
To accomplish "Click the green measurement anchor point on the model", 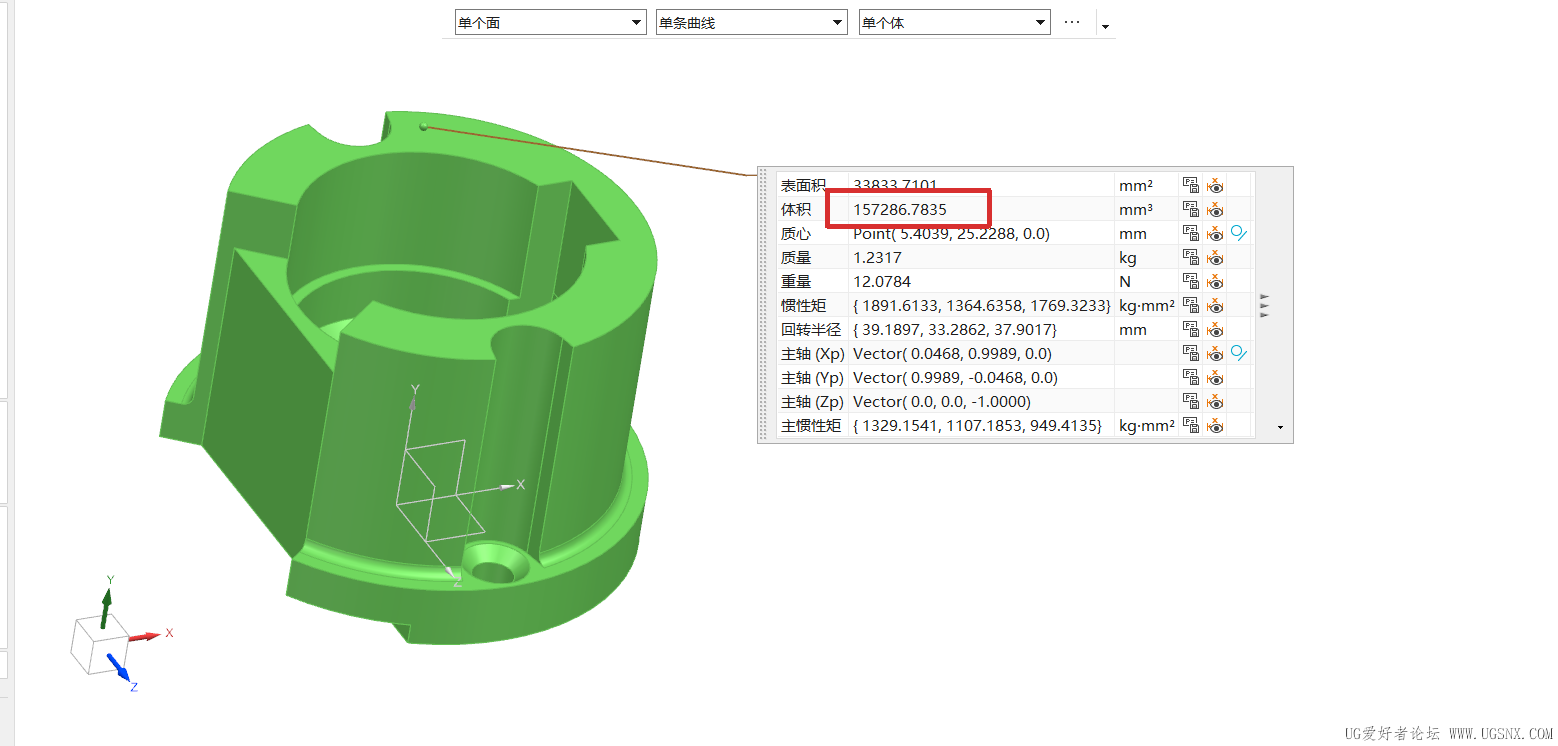I will (424, 126).
